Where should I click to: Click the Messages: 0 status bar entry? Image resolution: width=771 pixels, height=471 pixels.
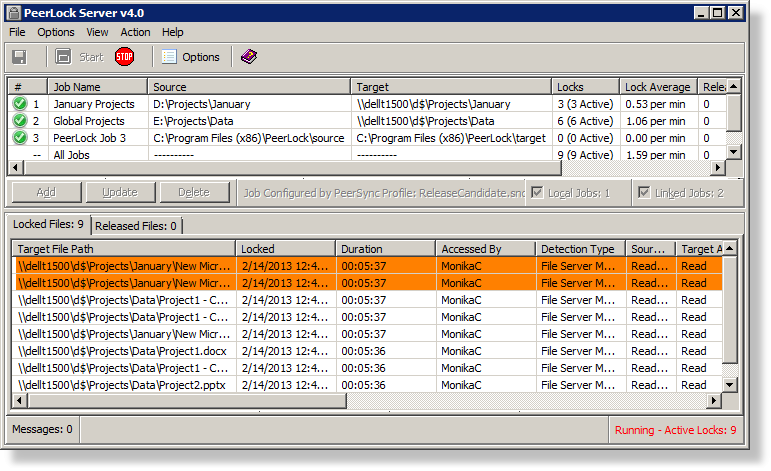(x=42, y=429)
